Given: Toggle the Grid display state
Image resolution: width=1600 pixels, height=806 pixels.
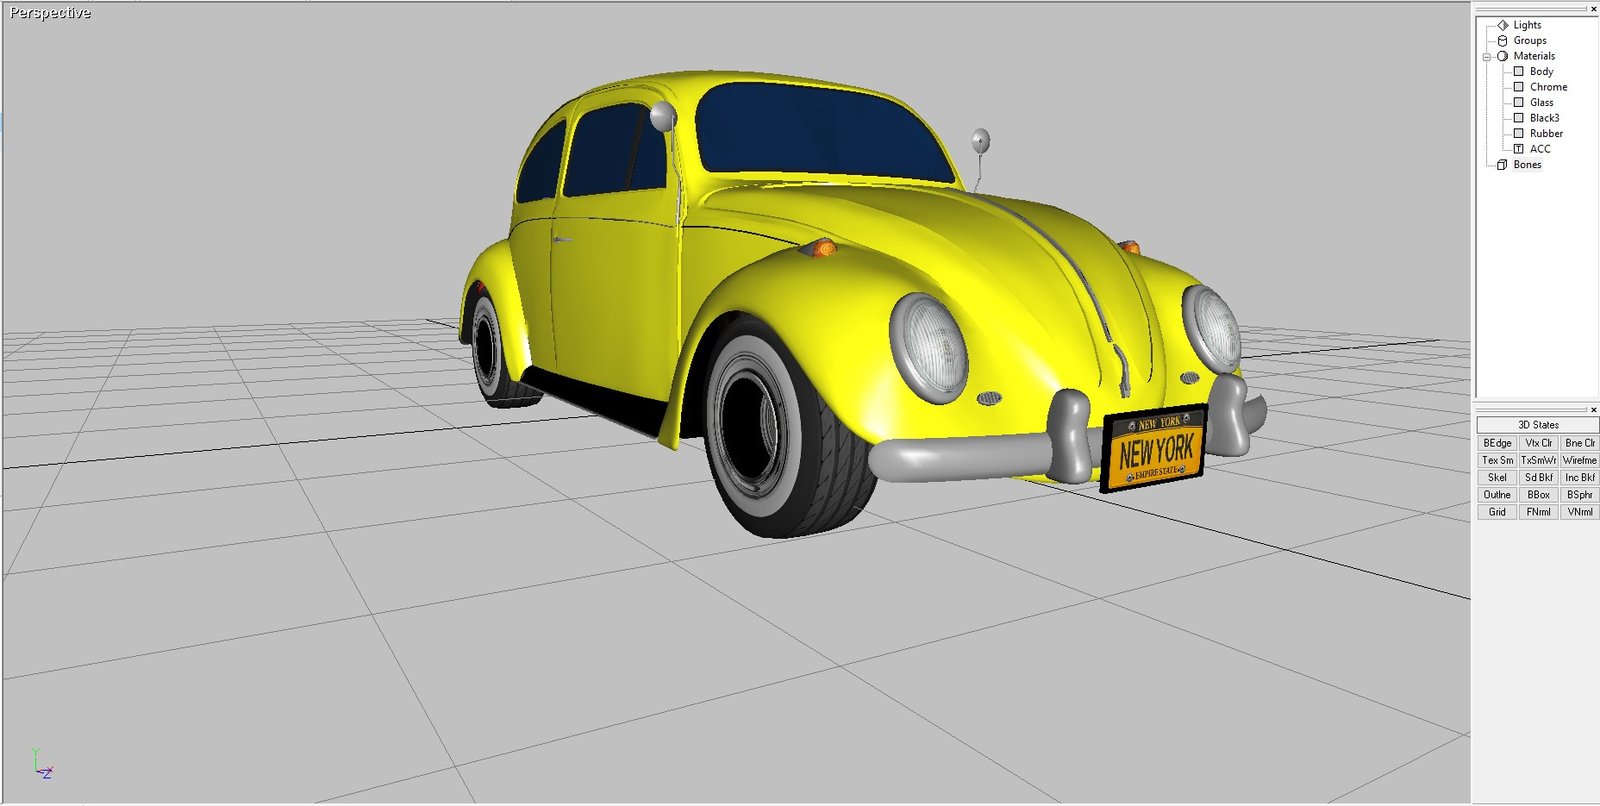Looking at the screenshot, I should click(x=1497, y=512).
